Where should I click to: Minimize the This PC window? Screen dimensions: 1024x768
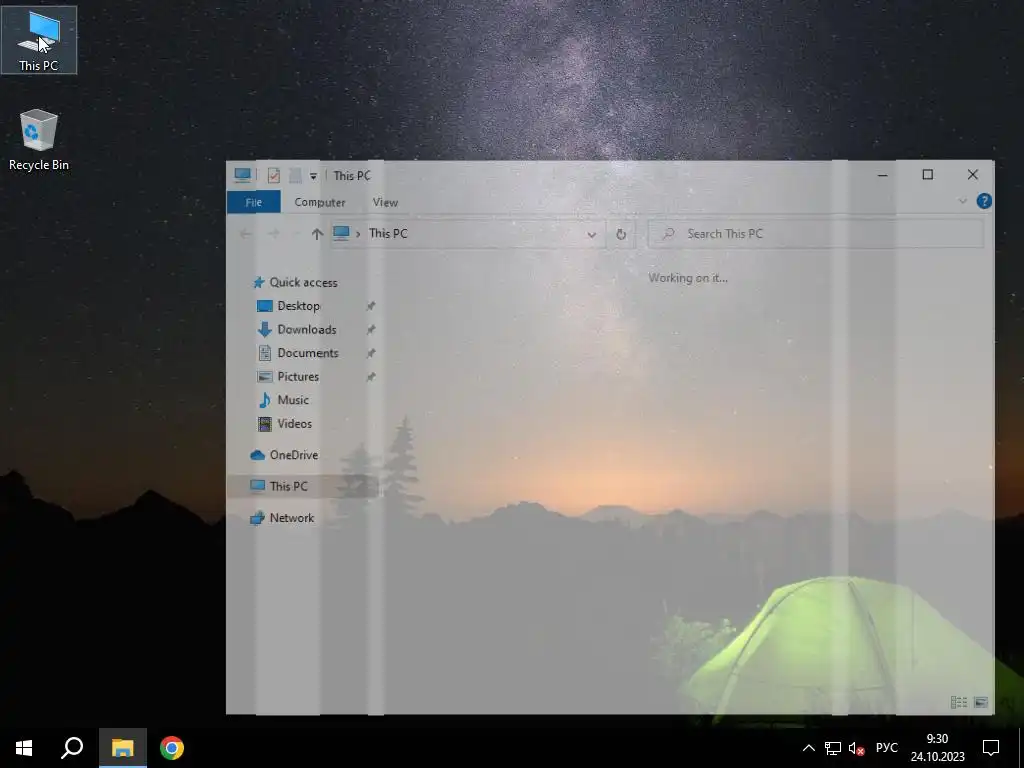(x=882, y=174)
